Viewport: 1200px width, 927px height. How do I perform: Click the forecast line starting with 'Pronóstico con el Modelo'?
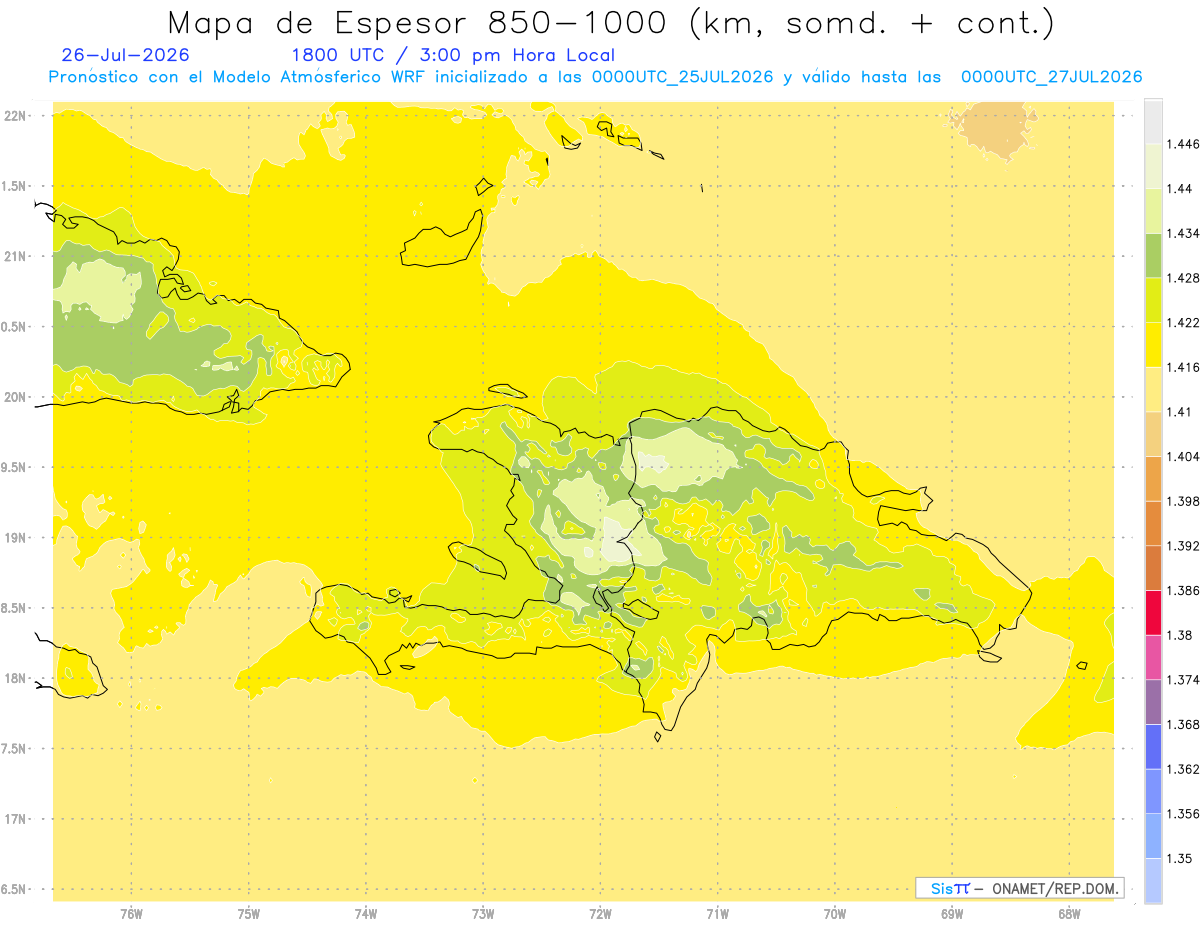click(x=595, y=77)
